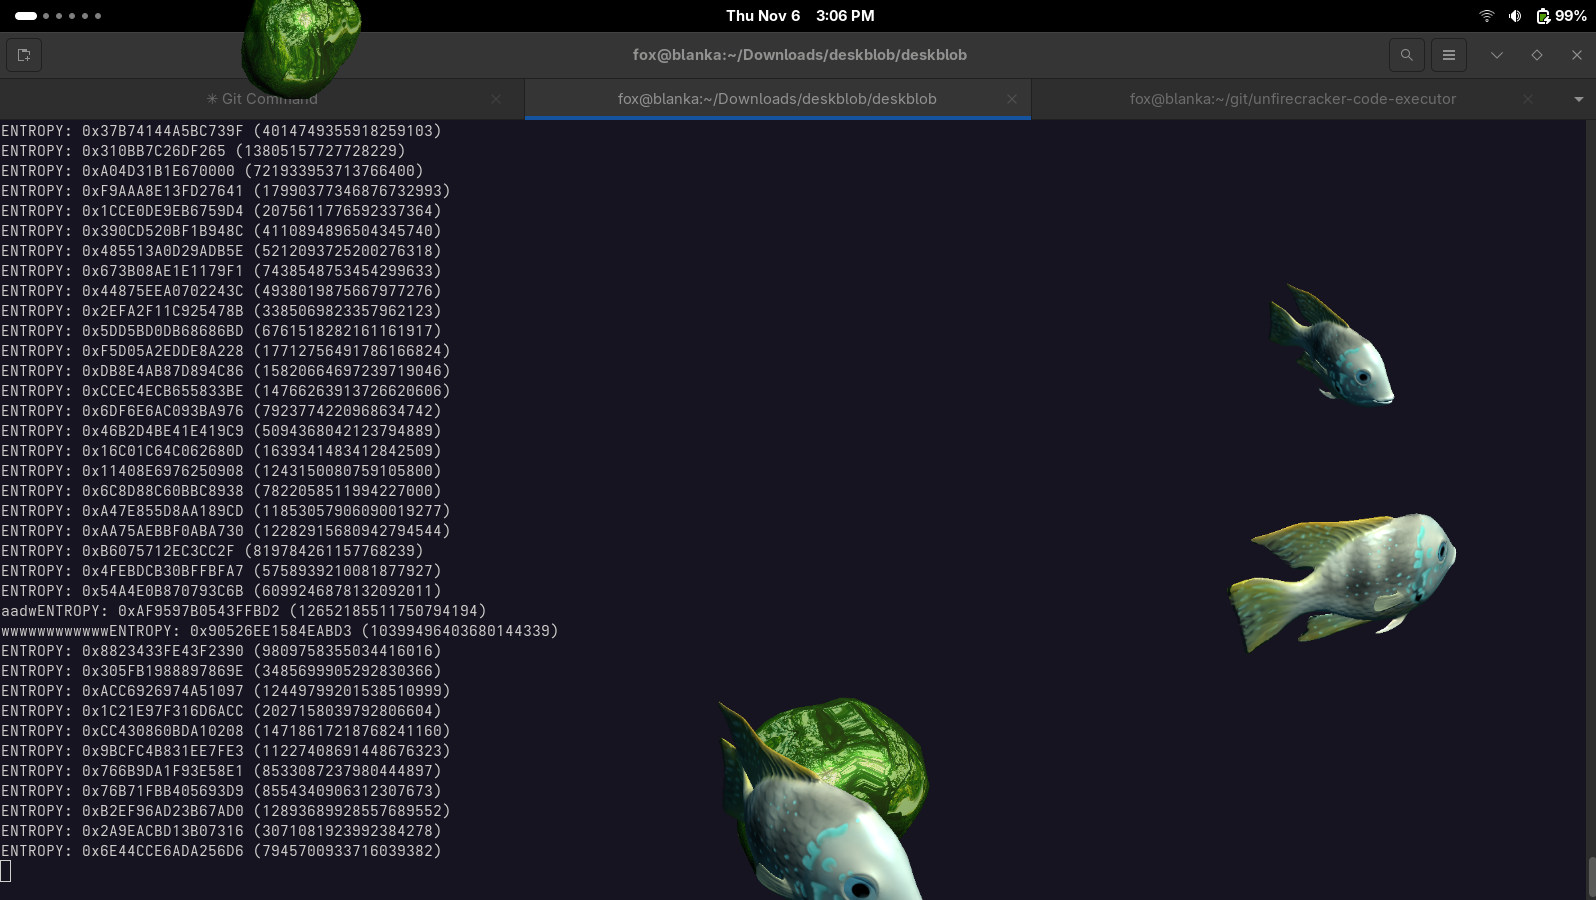Viewport: 1596px width, 900px height.
Task: Click the large fish on the right
Action: click(x=1345, y=576)
